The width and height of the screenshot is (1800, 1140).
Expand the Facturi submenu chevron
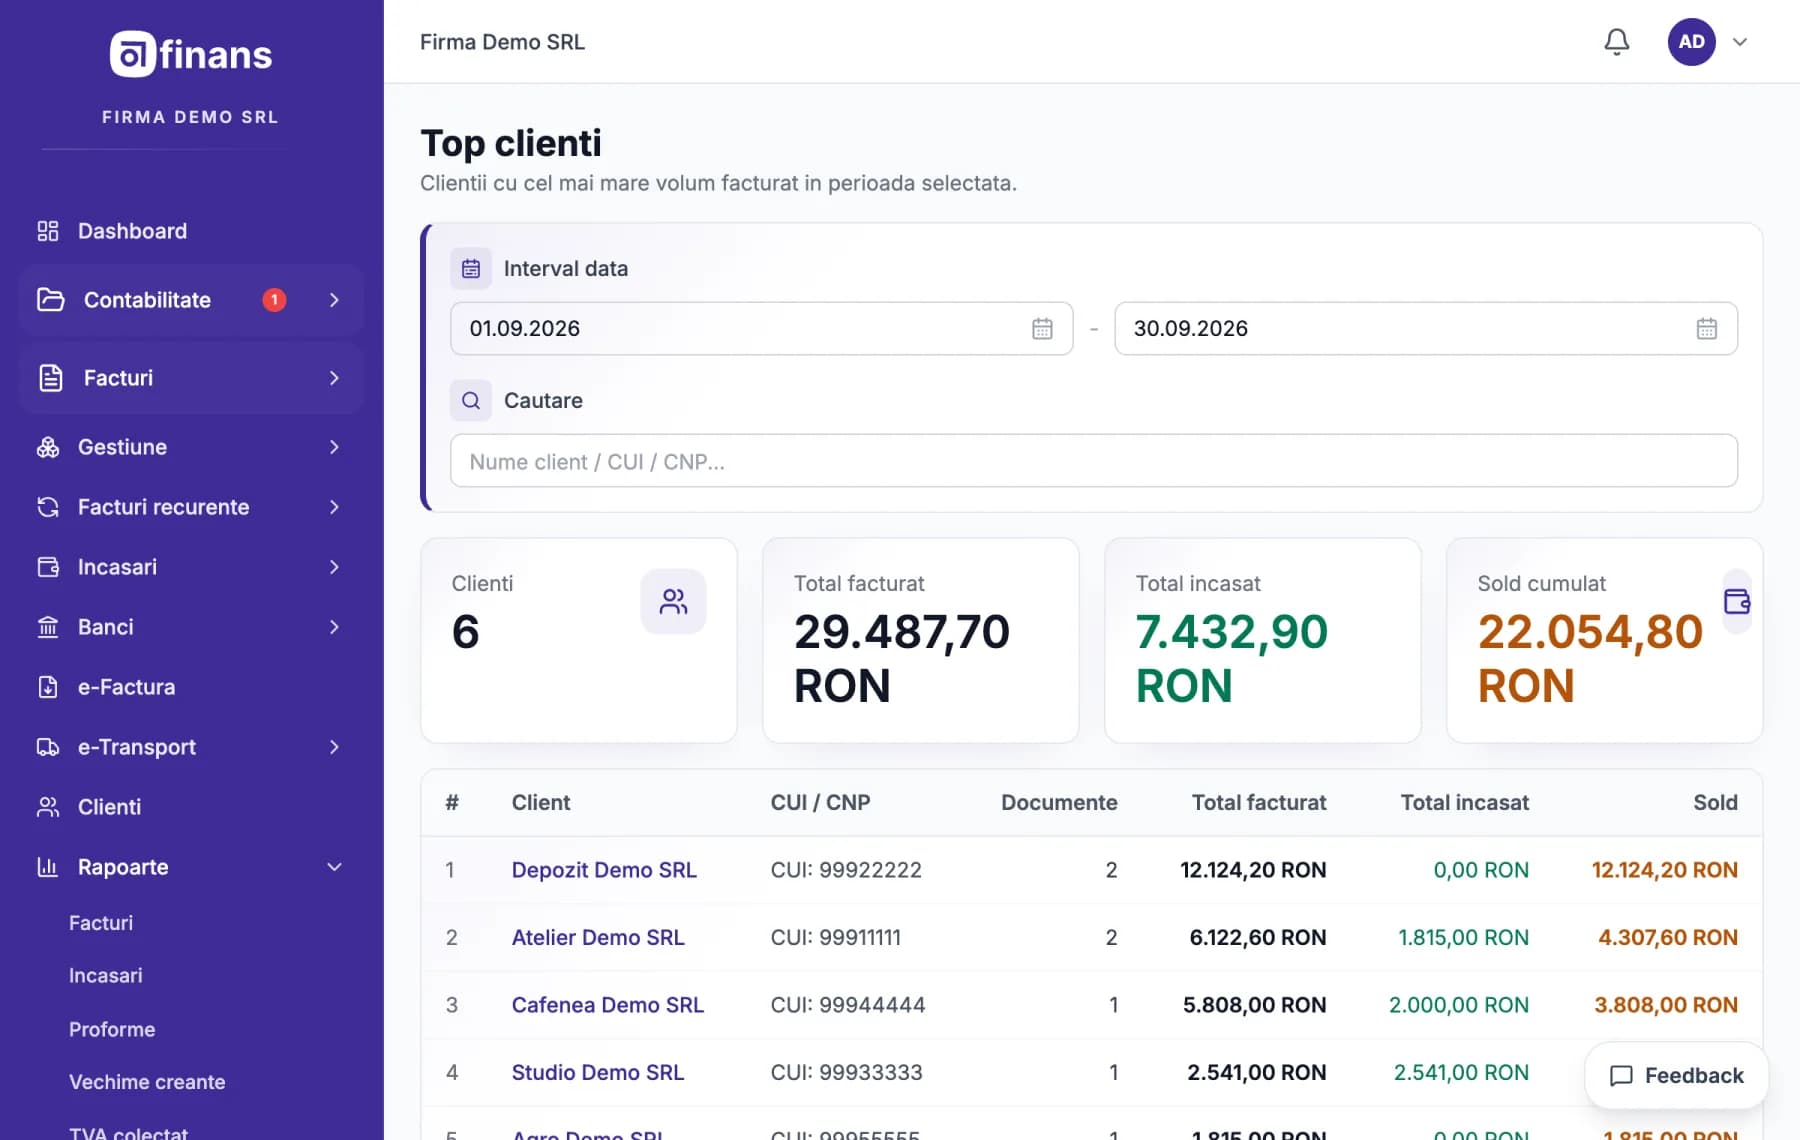coord(334,378)
